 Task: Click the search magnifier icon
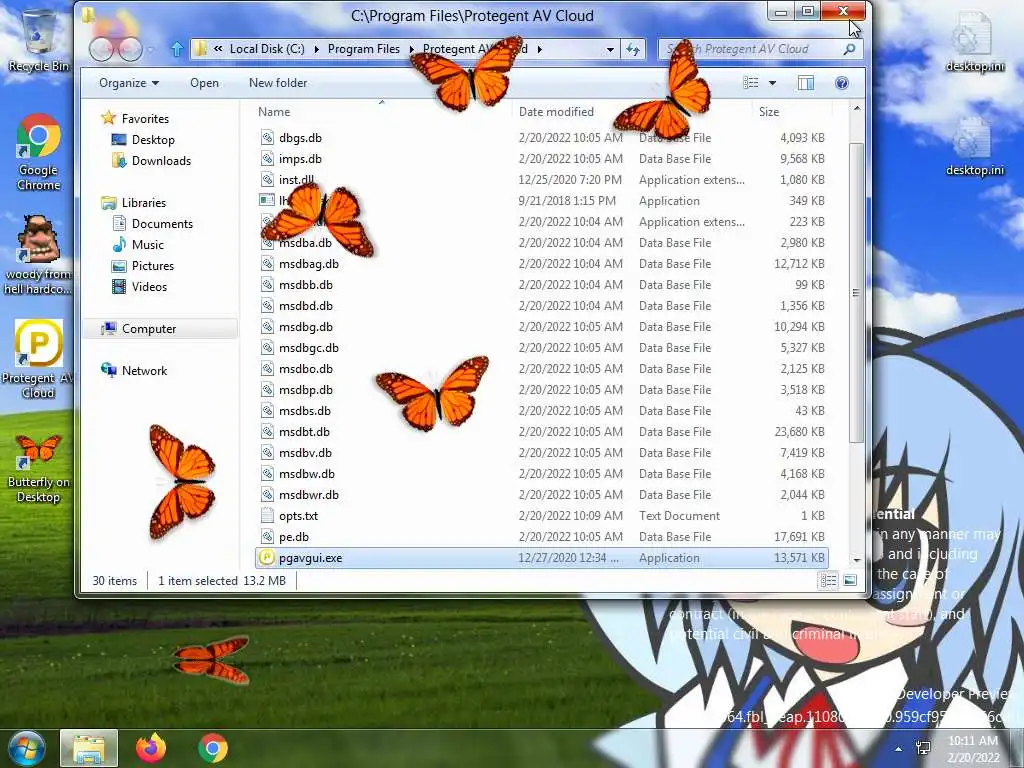click(x=849, y=49)
